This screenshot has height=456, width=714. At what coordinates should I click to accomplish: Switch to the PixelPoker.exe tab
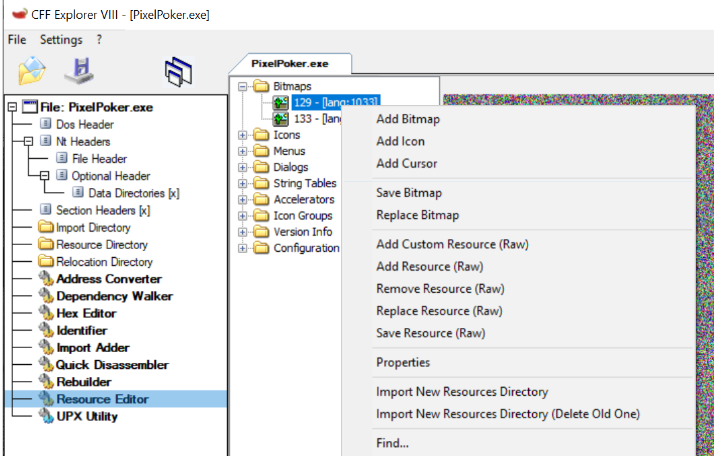click(290, 64)
